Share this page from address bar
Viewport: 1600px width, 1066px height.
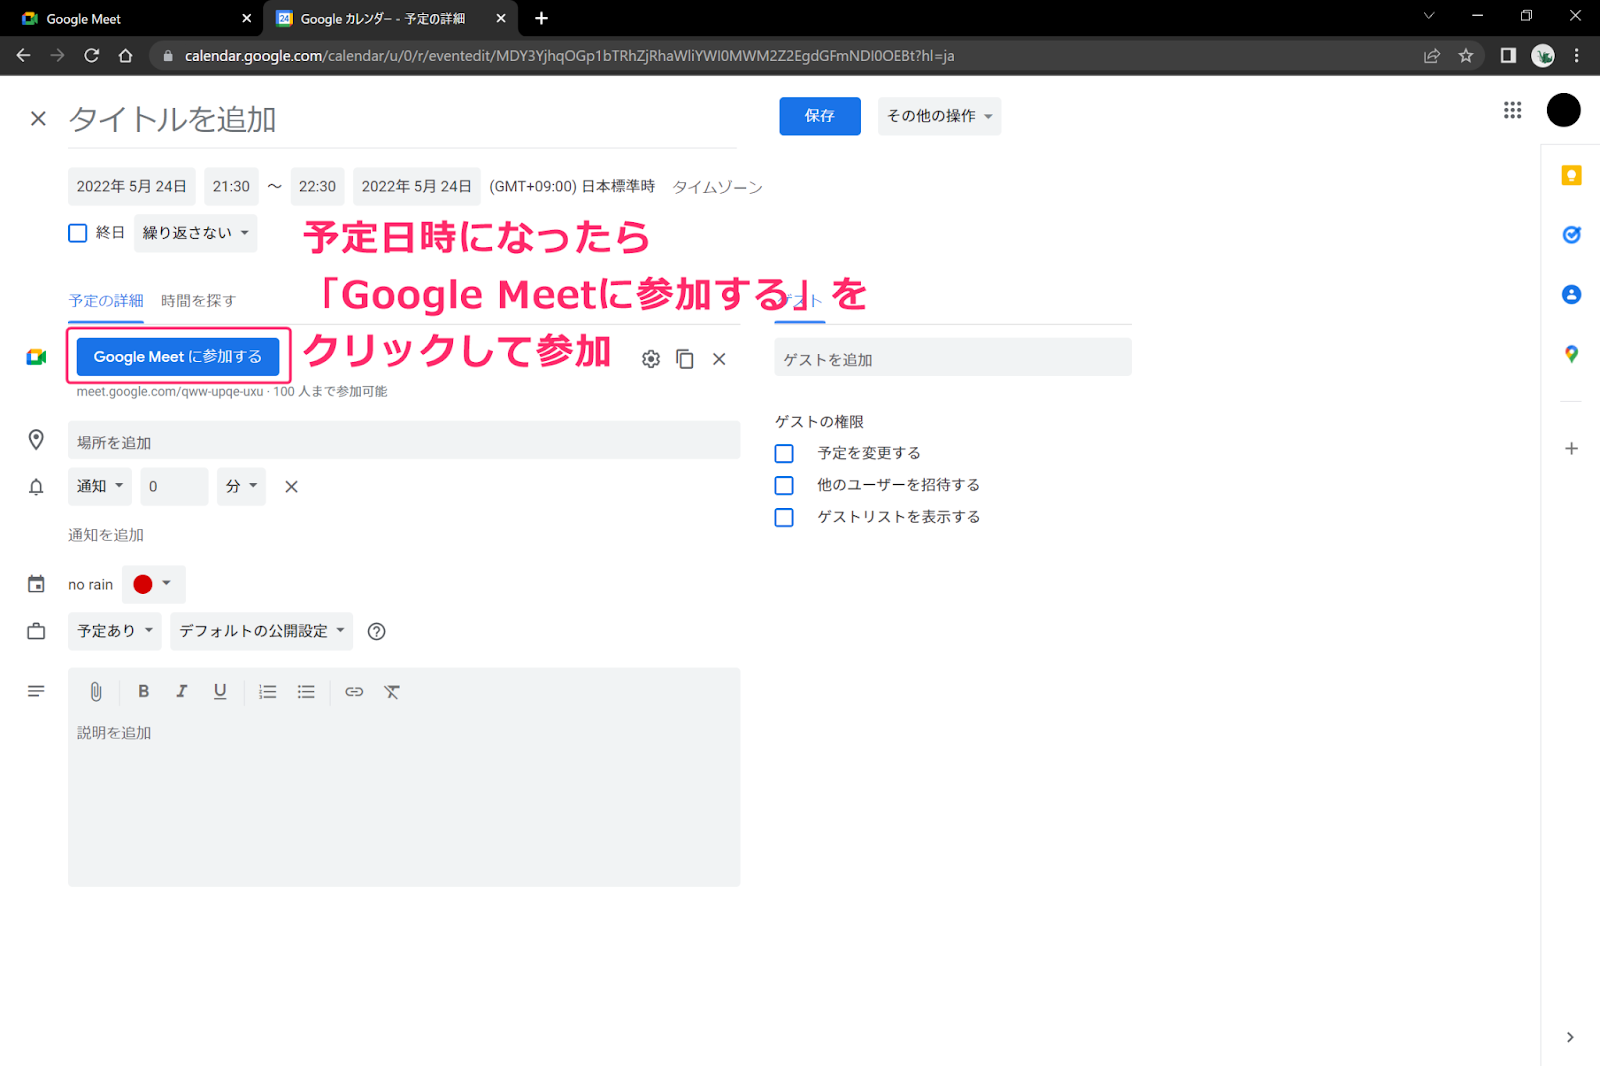(1432, 56)
